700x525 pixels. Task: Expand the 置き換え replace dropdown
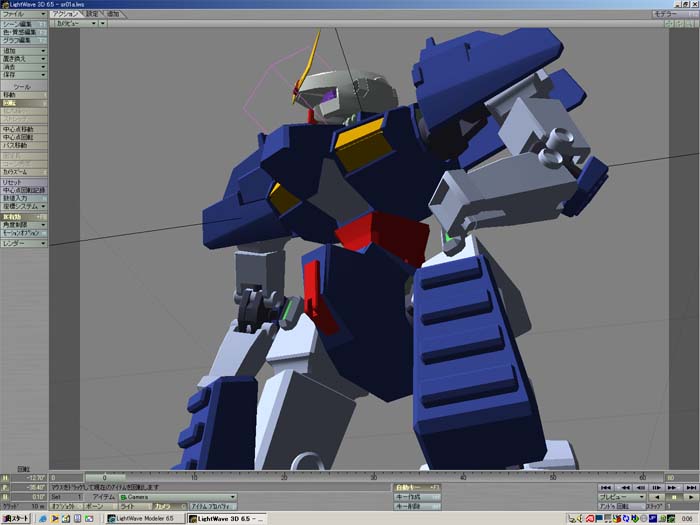click(24, 59)
